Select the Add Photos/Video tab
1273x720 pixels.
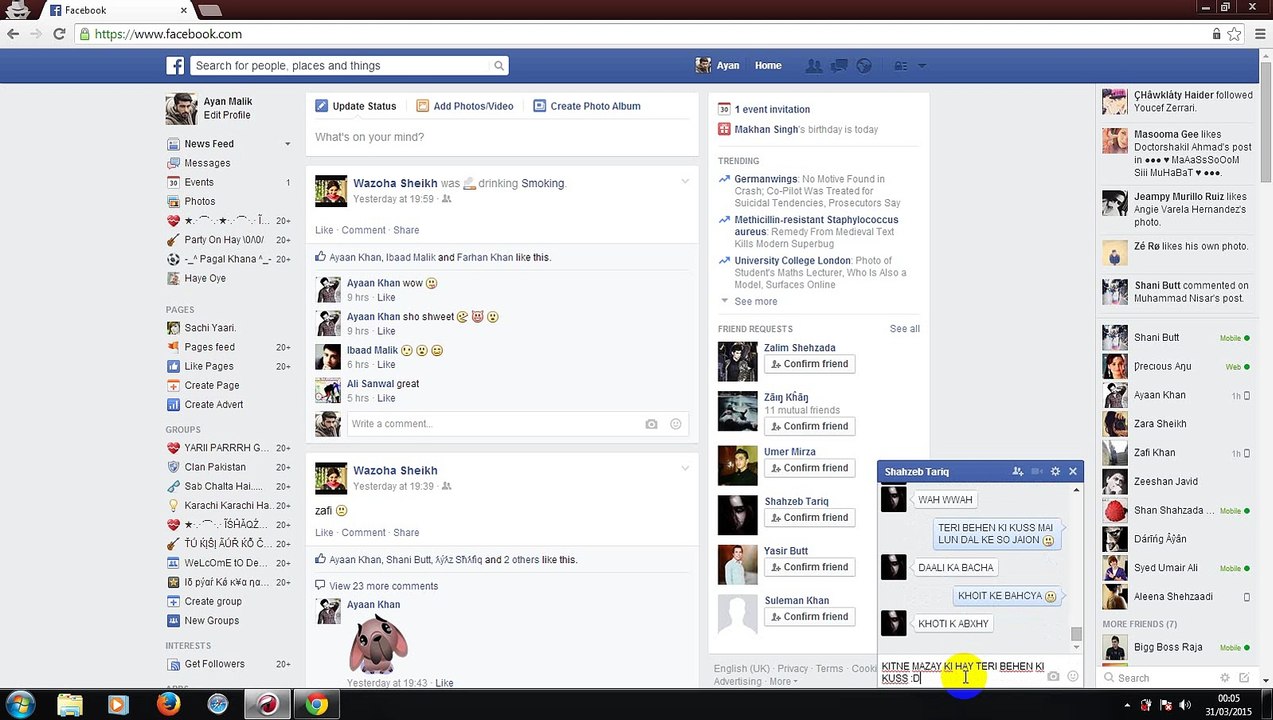[465, 106]
